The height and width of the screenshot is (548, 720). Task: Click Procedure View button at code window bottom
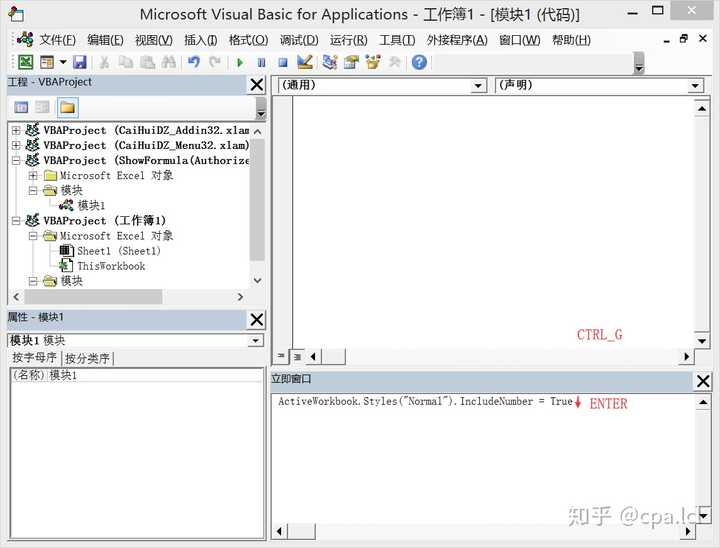pos(281,356)
